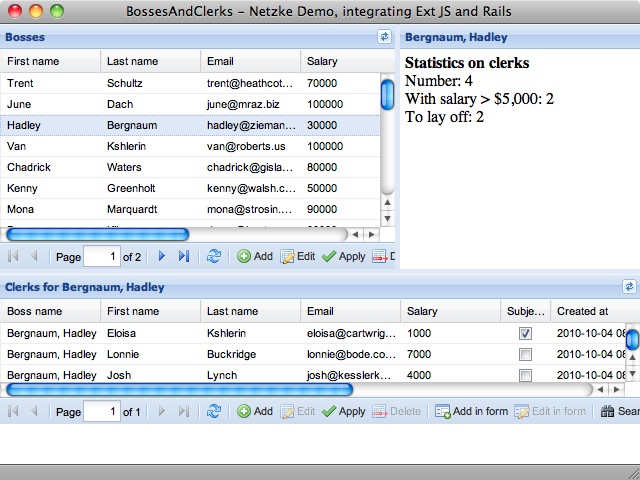
Task: Sort Bosses grid by Salary column header
Action: [339, 61]
